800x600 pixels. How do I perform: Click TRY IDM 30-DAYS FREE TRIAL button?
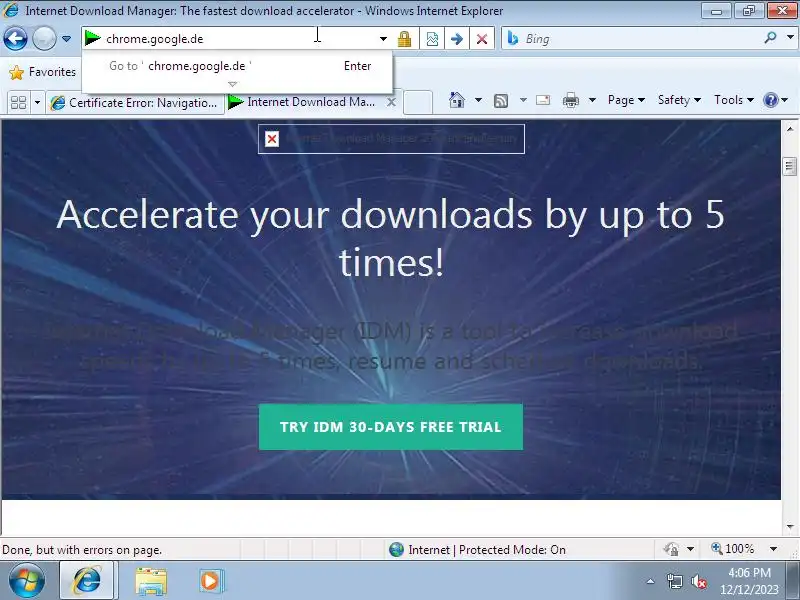391,427
